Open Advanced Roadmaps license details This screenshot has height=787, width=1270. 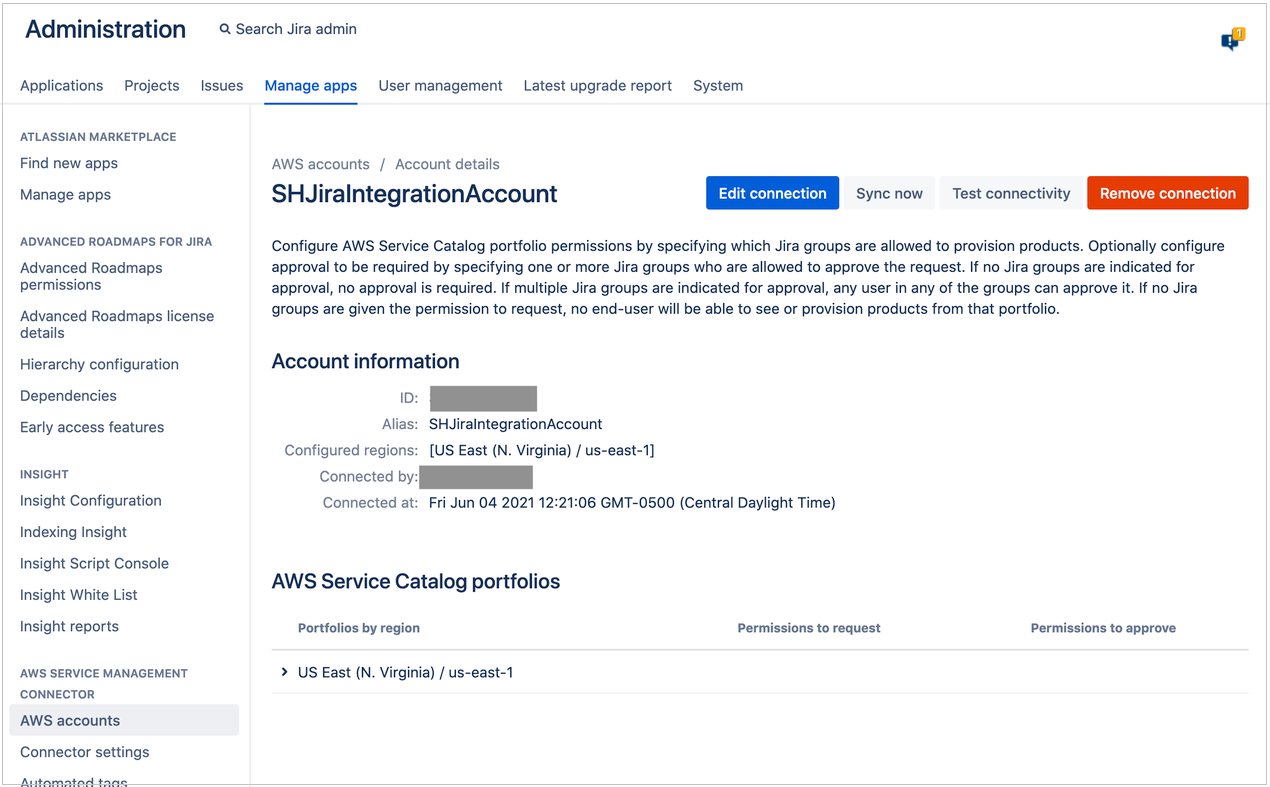pos(117,324)
